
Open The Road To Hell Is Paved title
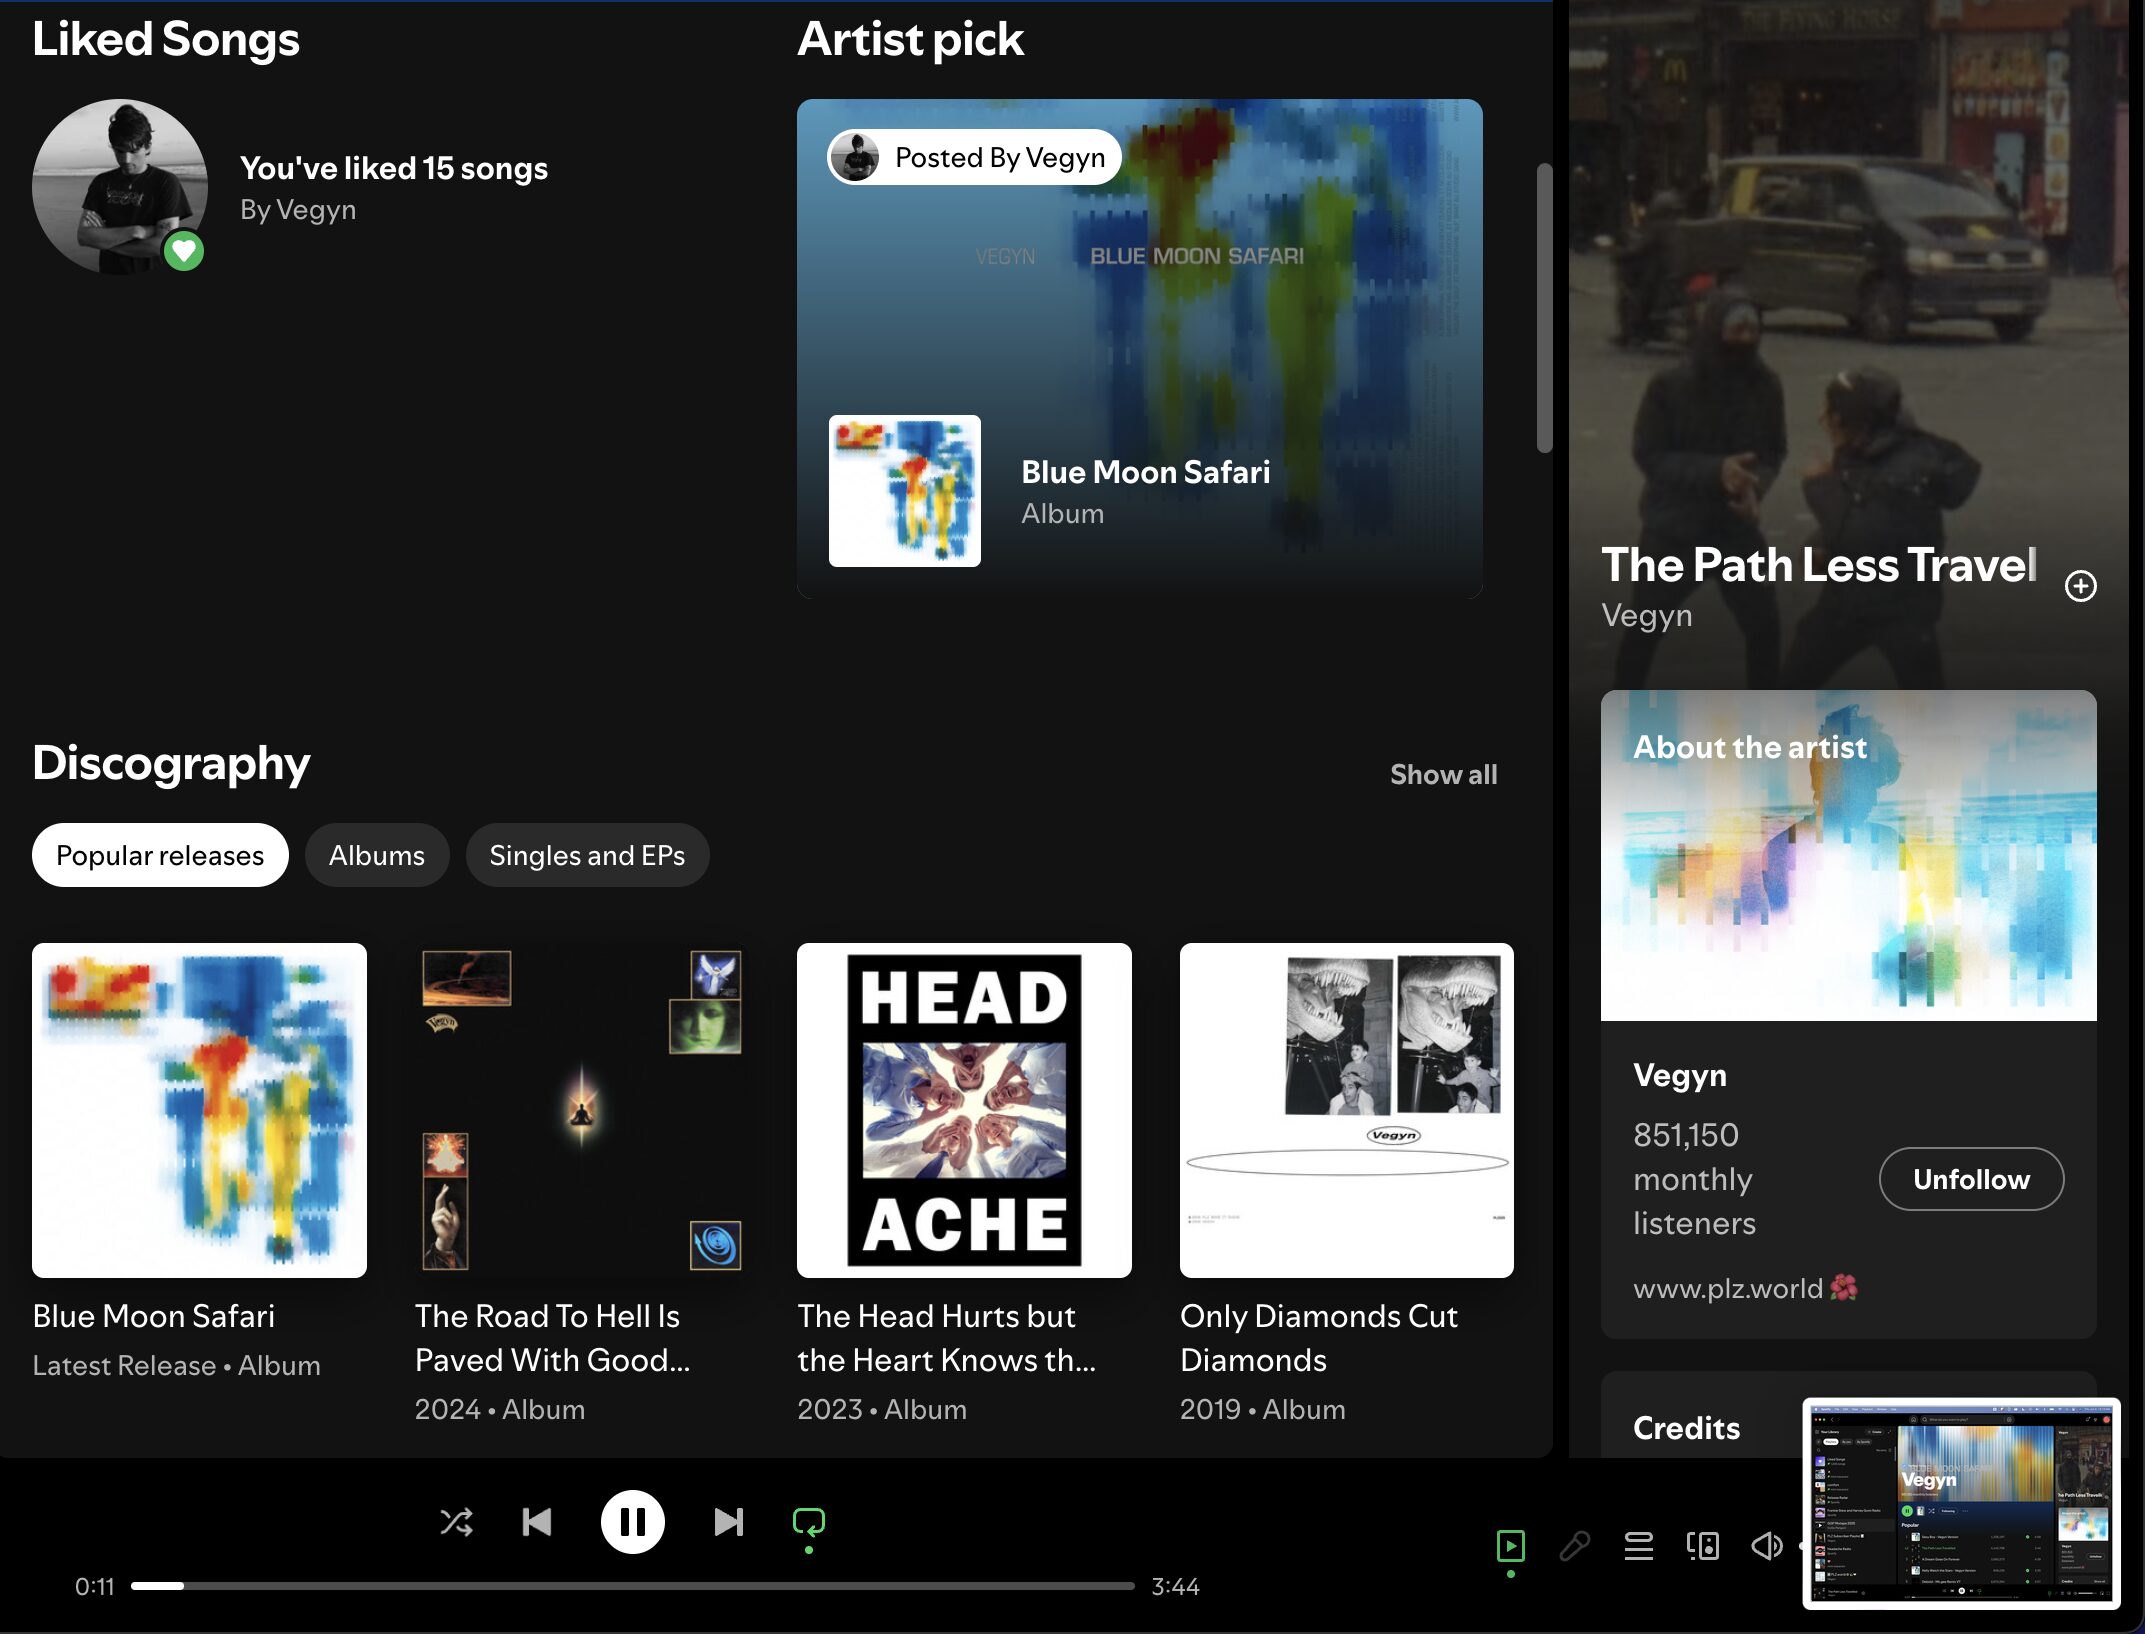[x=553, y=1338]
